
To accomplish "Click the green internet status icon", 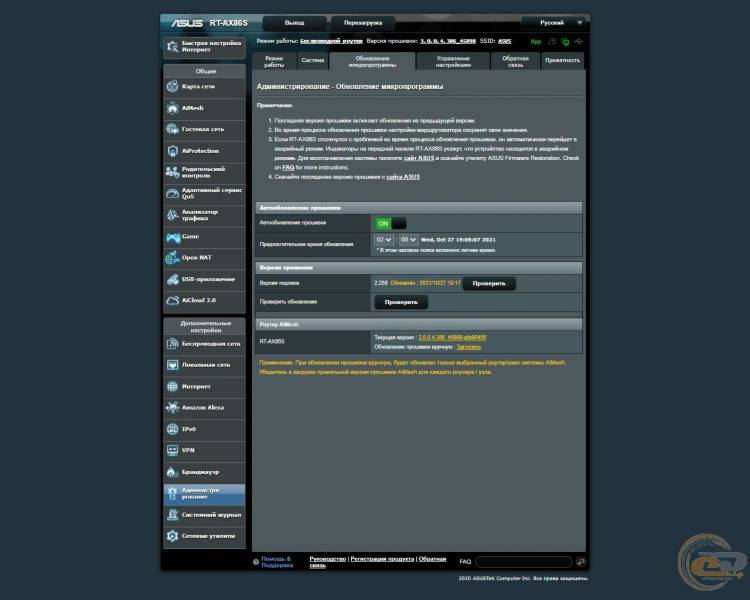I will pos(565,42).
